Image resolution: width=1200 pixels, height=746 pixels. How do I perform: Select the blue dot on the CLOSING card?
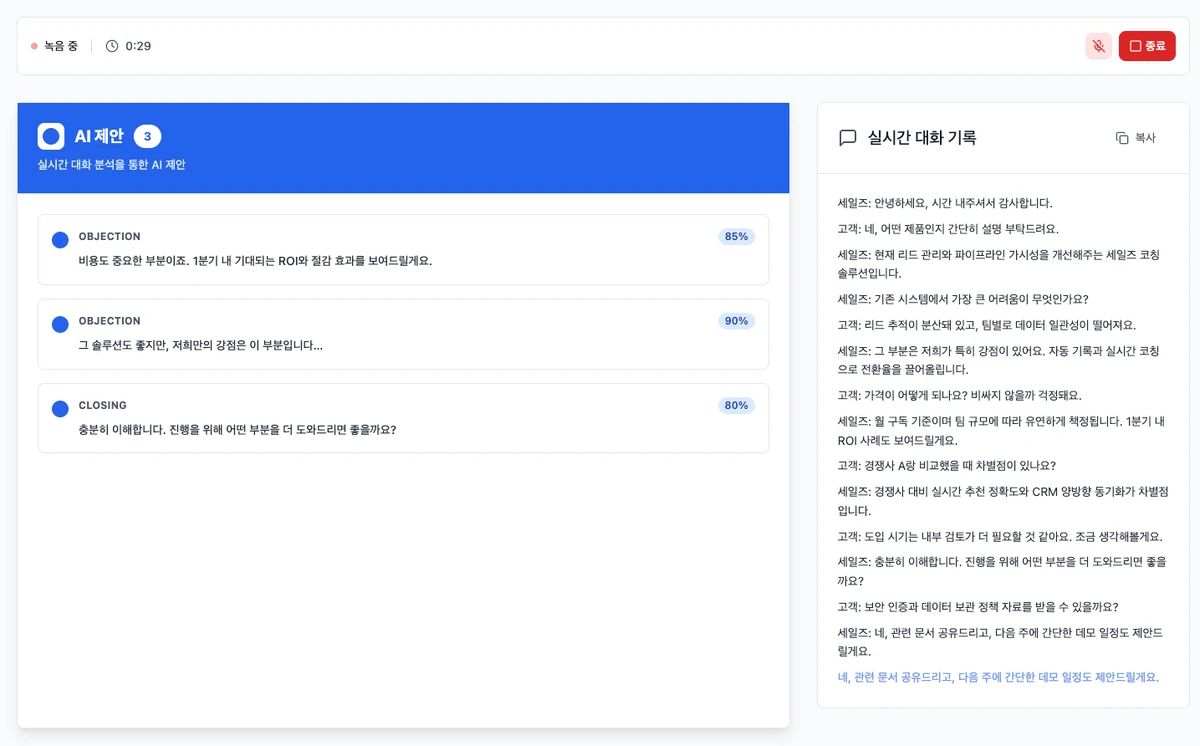click(x=60, y=408)
